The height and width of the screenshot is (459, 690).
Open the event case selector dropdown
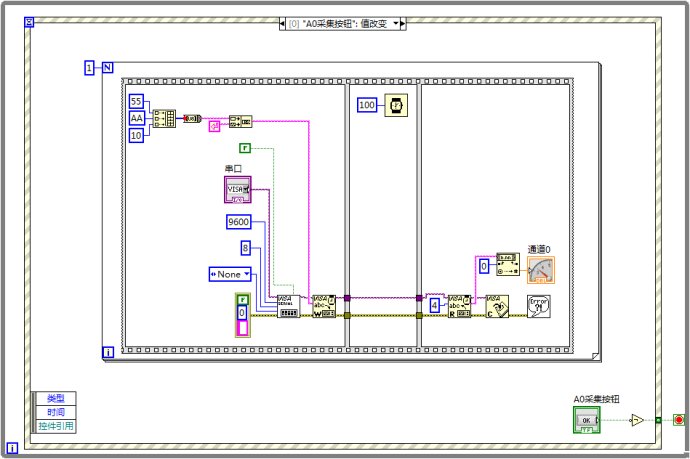pyautogui.click(x=396, y=23)
